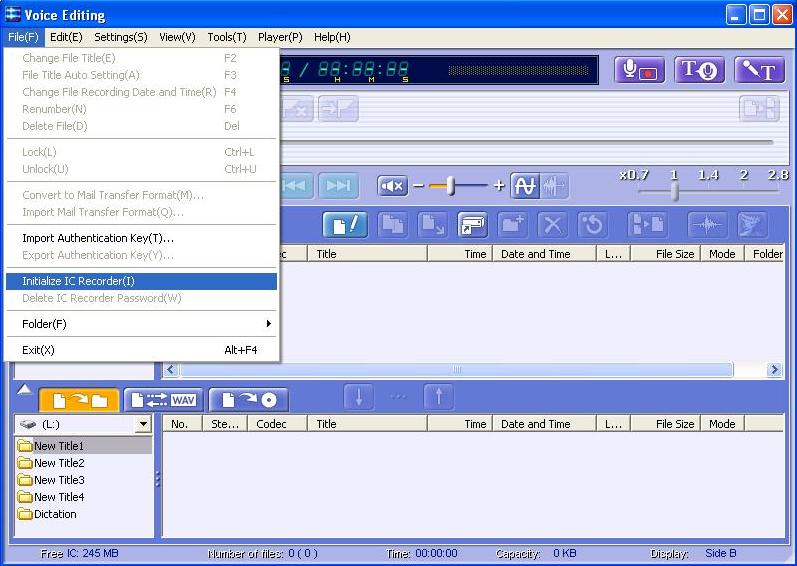Click the horizontal scrollbar left arrow
This screenshot has width=797, height=566.
coord(171,369)
